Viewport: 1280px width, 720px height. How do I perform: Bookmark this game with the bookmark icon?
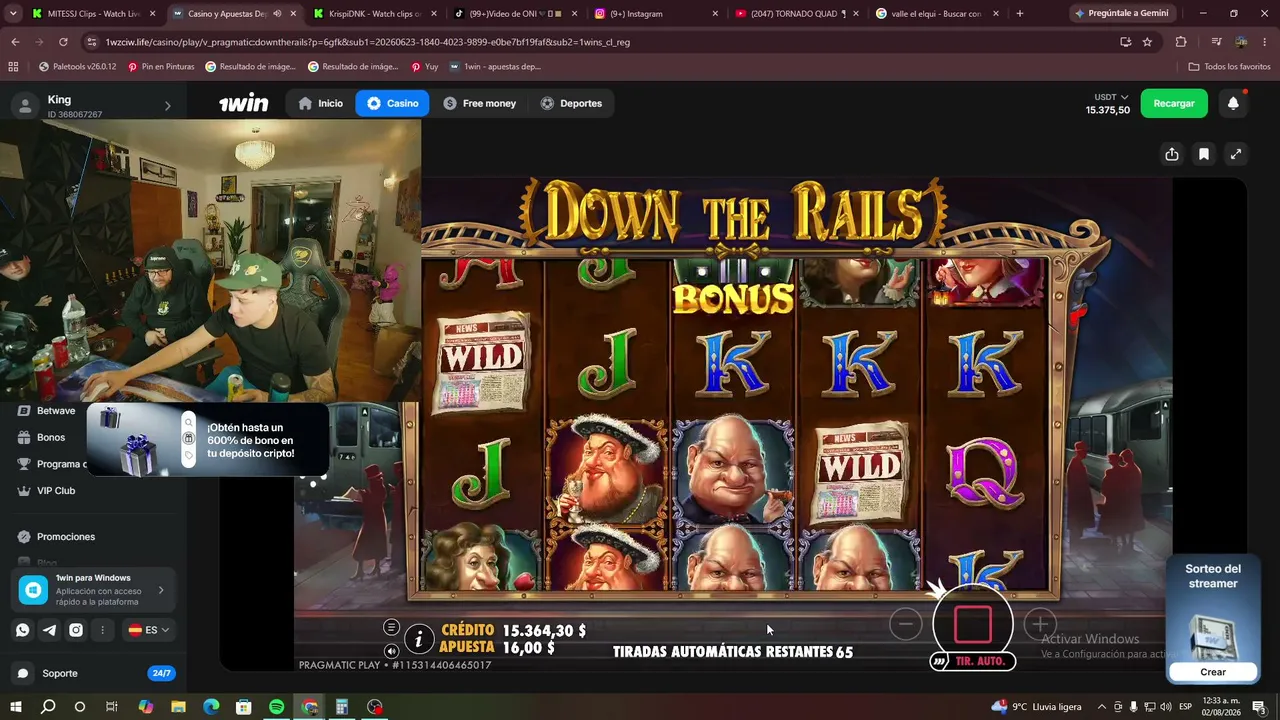point(1204,154)
